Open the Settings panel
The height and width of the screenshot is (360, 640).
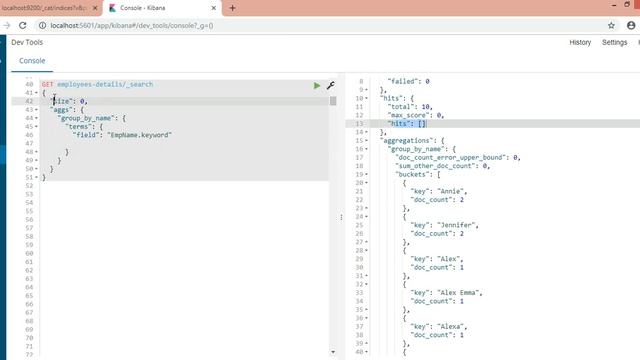(x=614, y=42)
